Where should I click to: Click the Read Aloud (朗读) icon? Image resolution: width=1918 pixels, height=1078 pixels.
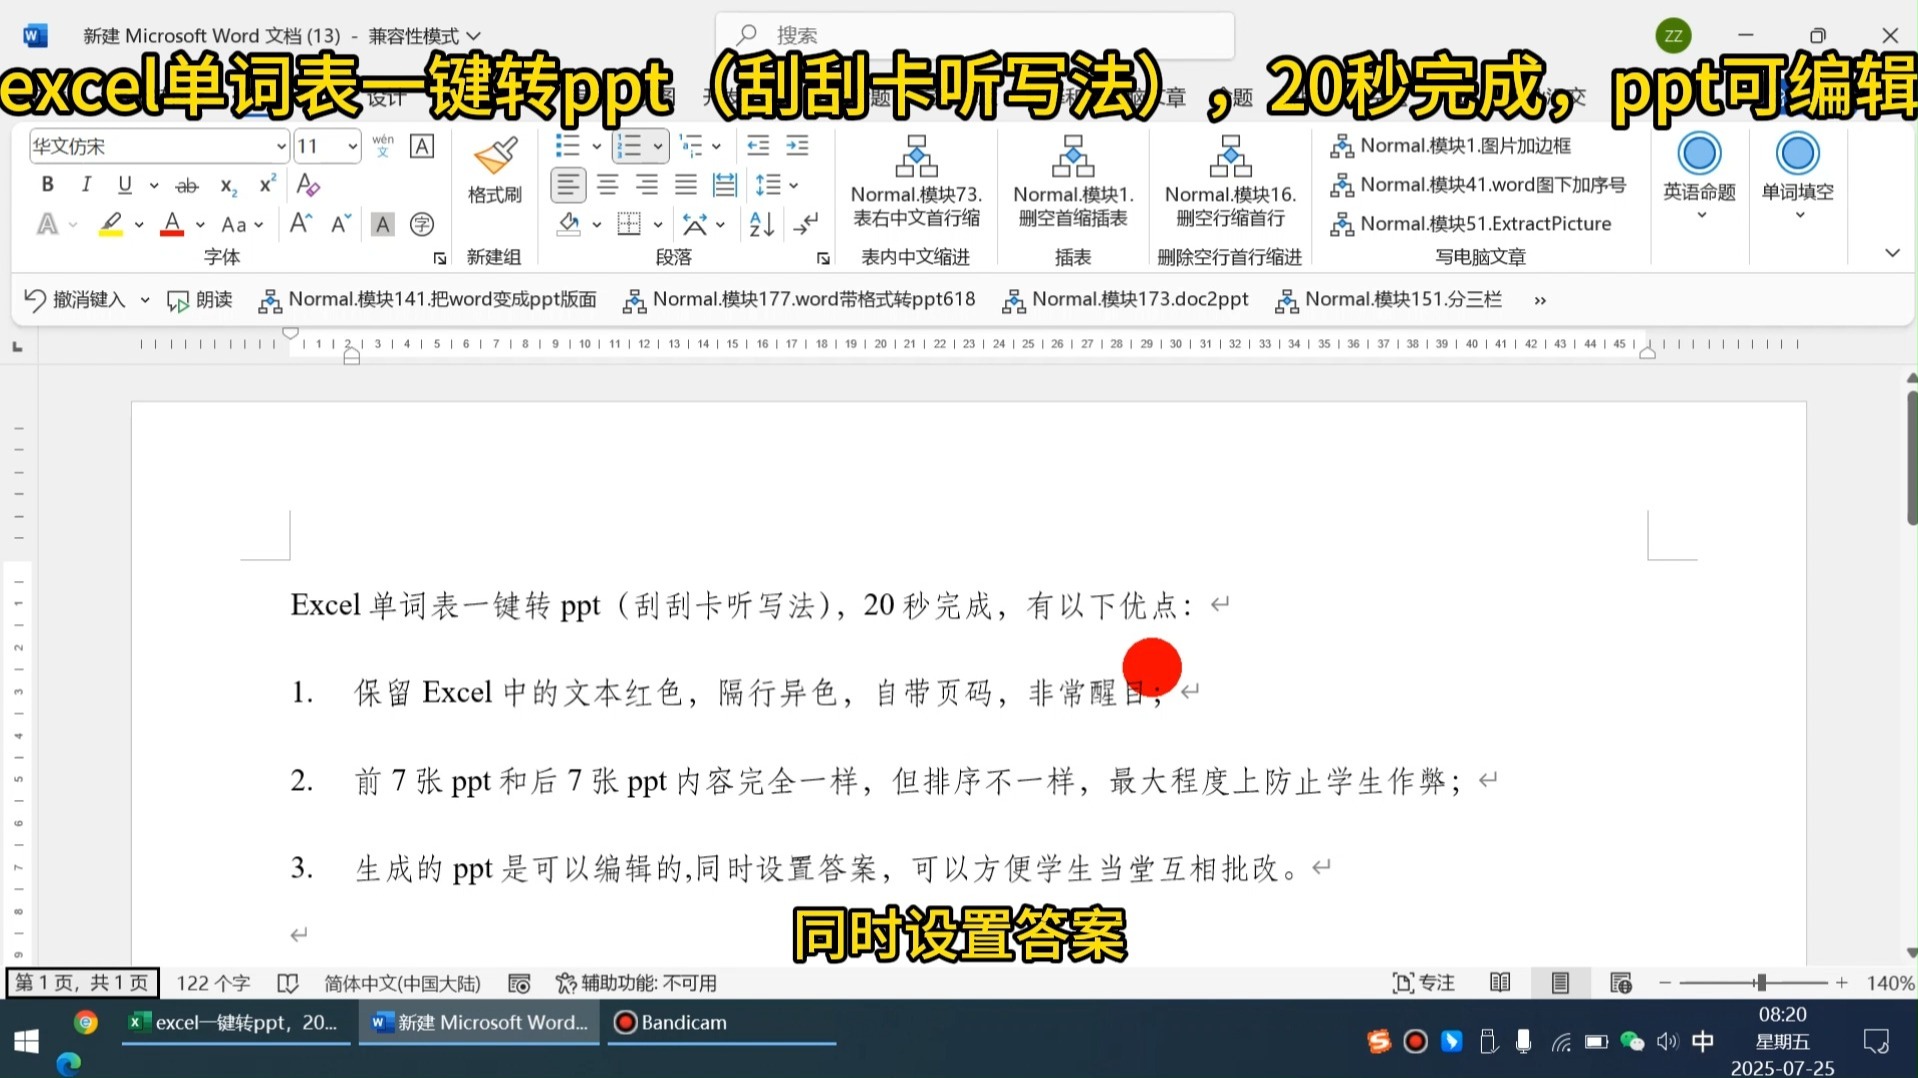pyautogui.click(x=198, y=299)
